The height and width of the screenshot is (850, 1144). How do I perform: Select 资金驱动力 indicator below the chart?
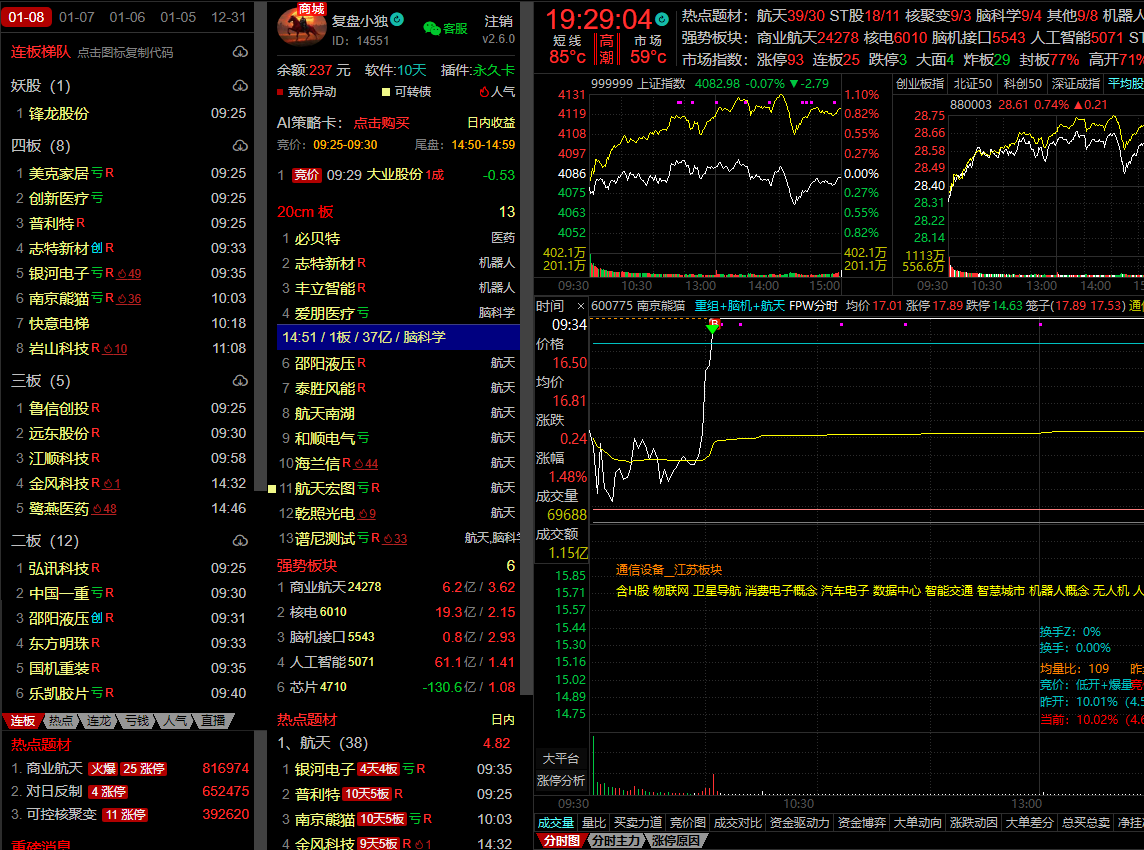pos(799,823)
